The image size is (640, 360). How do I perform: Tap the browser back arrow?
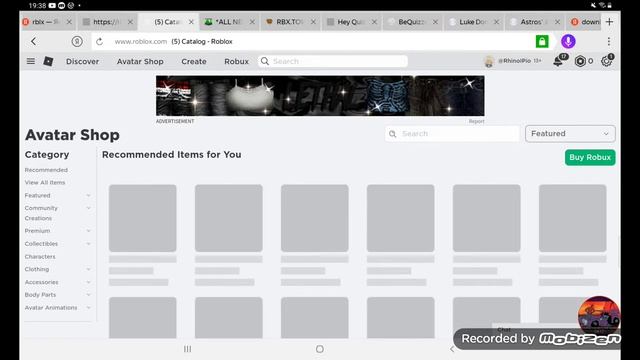[x=33, y=41]
